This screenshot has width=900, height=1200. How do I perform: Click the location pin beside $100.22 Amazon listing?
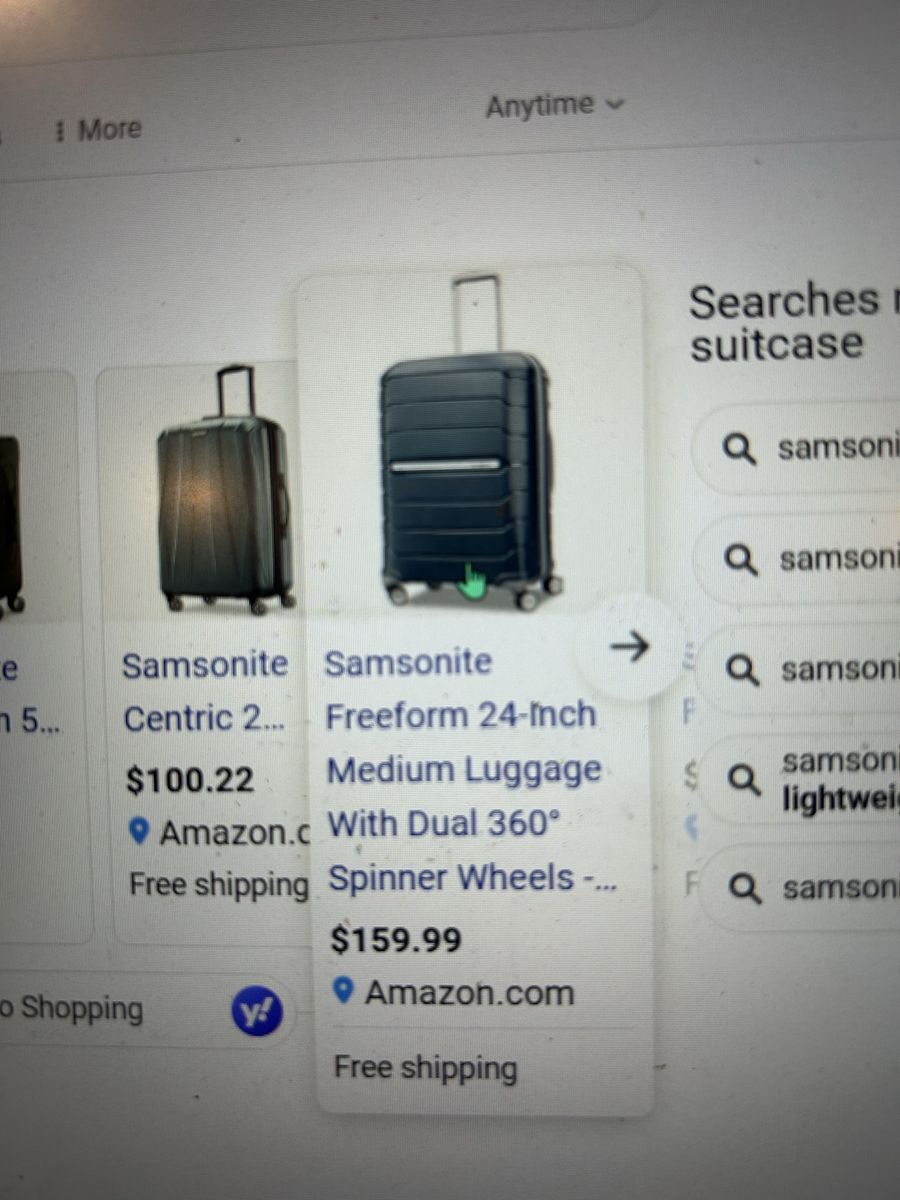click(x=139, y=831)
